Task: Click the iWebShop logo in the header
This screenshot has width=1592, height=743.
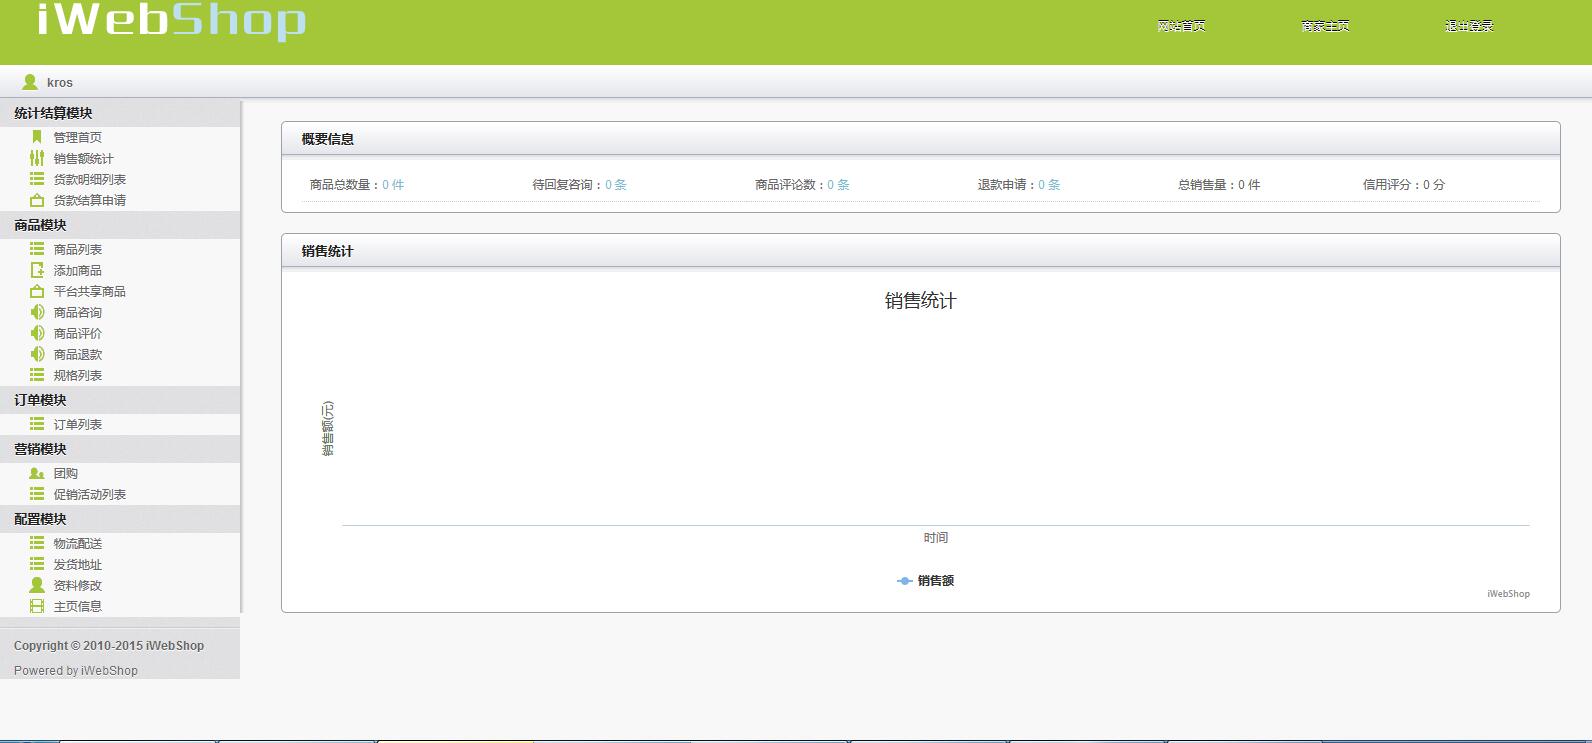Action: (x=171, y=20)
